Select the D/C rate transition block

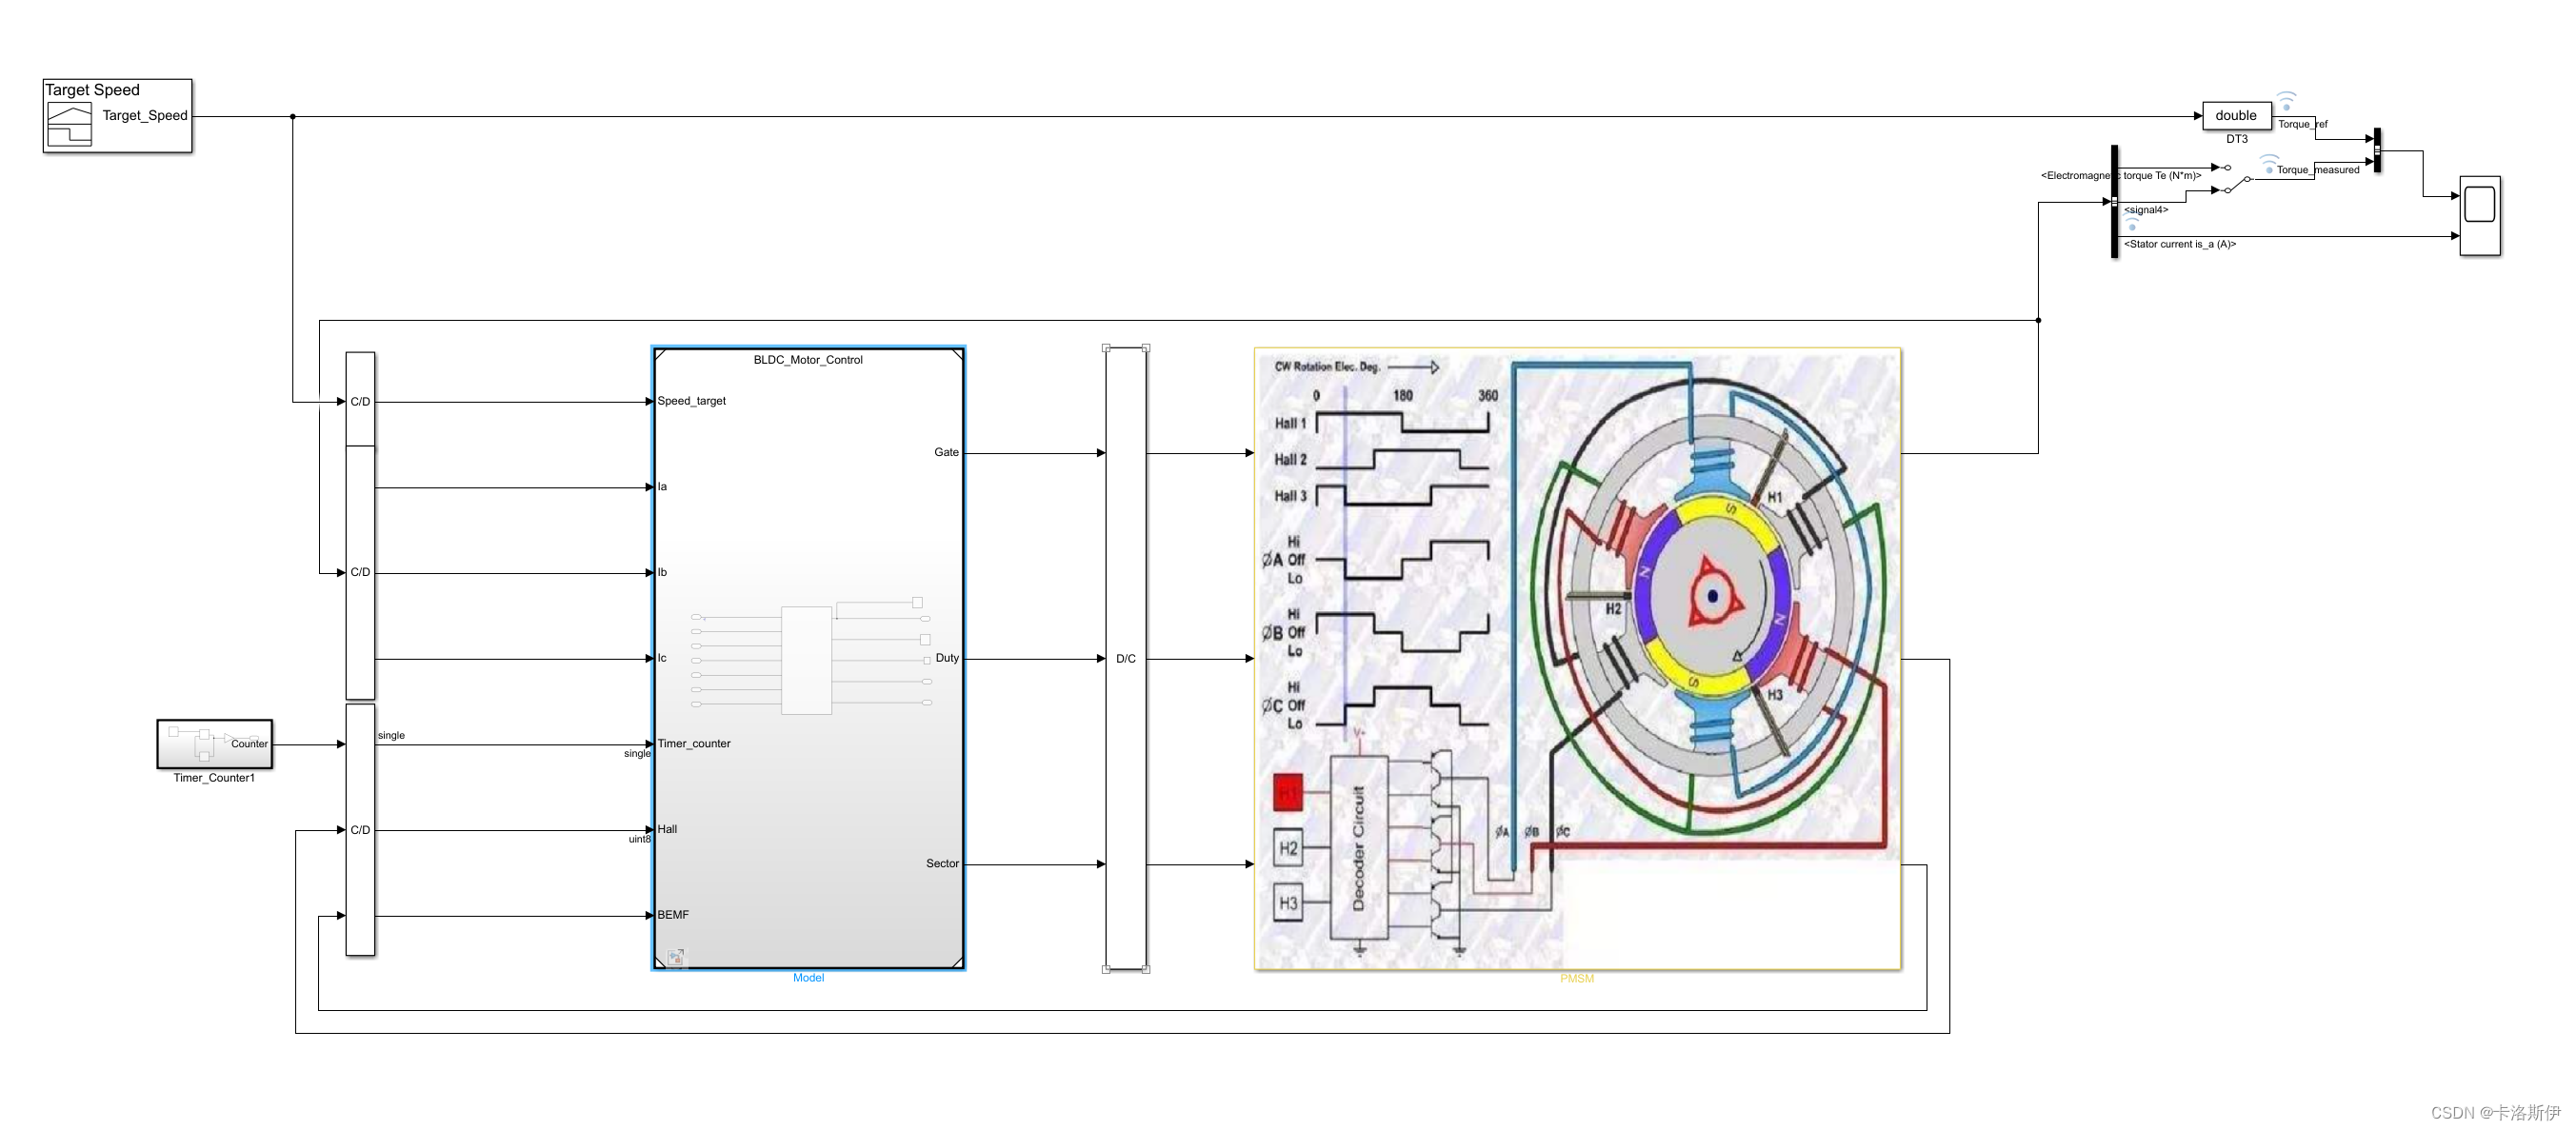pyautogui.click(x=1125, y=659)
